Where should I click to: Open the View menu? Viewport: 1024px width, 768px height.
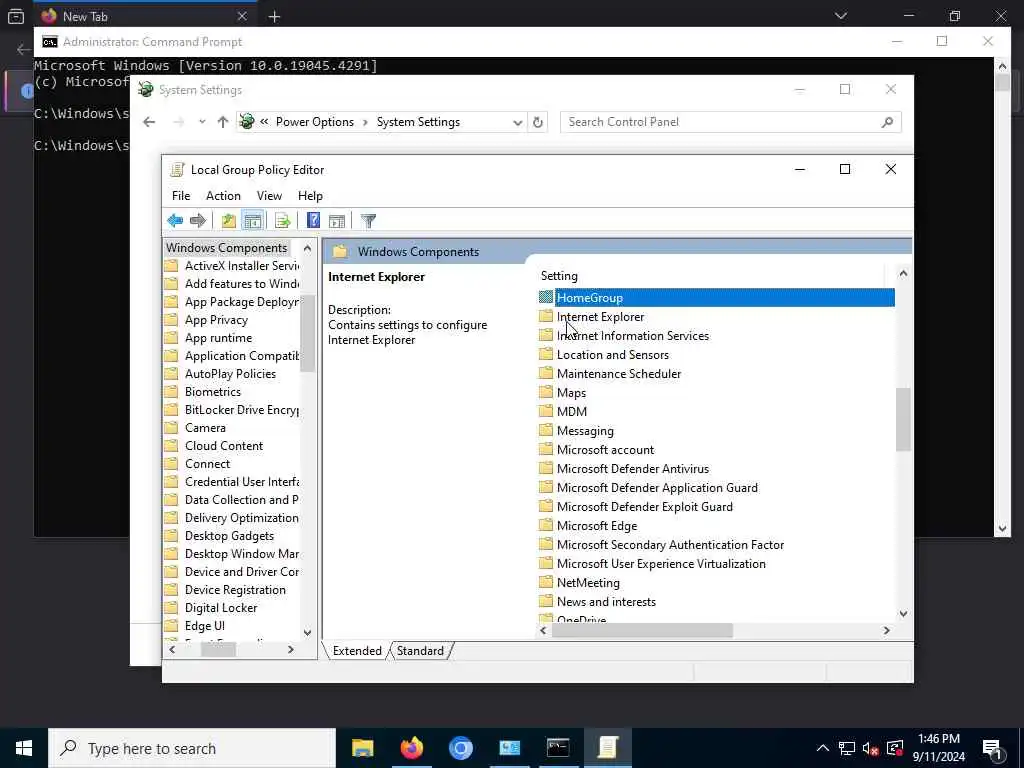269,196
